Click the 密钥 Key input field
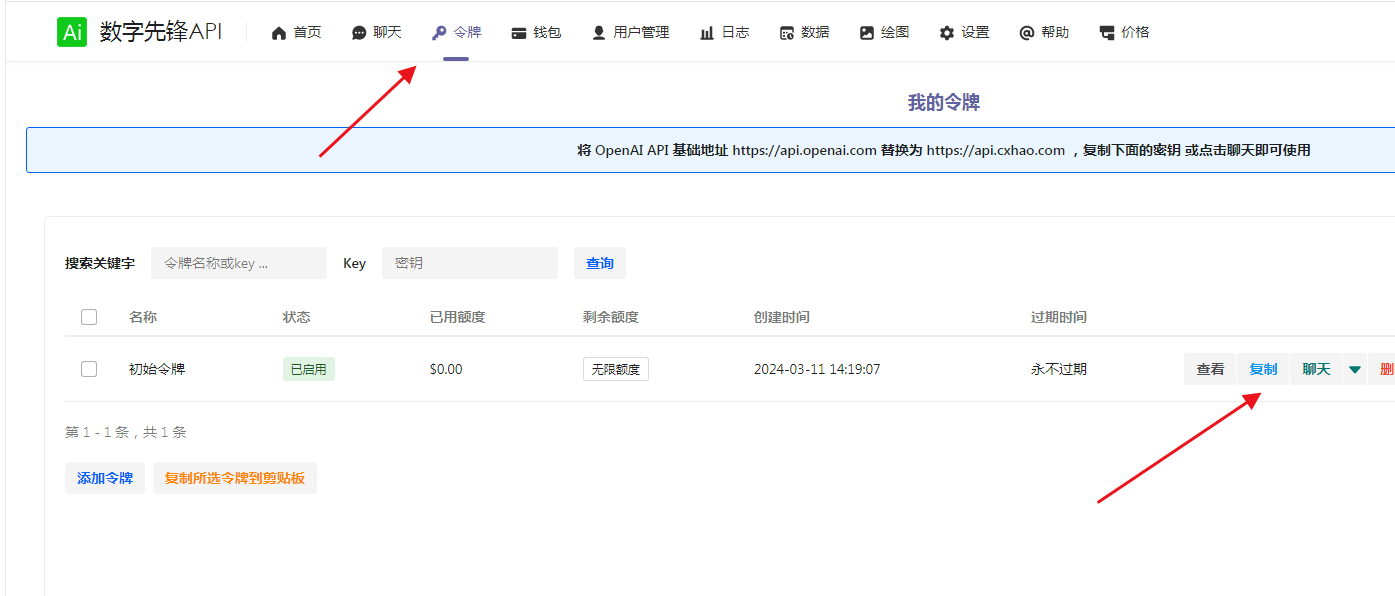 [470, 263]
